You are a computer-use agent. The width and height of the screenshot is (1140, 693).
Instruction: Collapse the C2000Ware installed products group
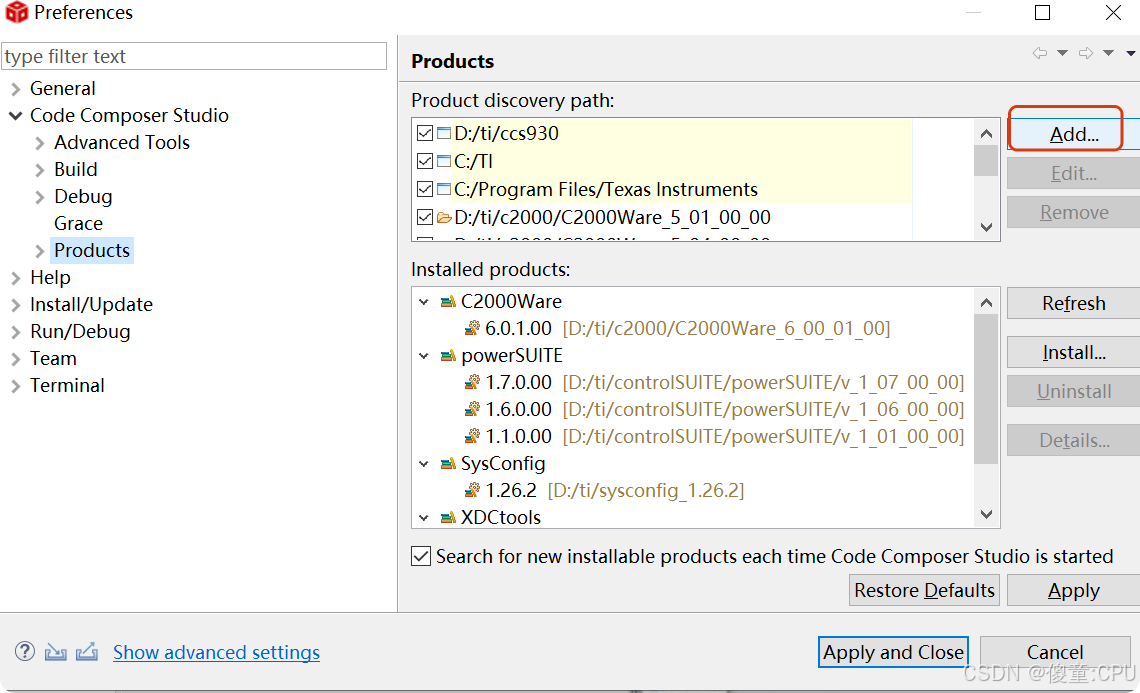click(424, 302)
